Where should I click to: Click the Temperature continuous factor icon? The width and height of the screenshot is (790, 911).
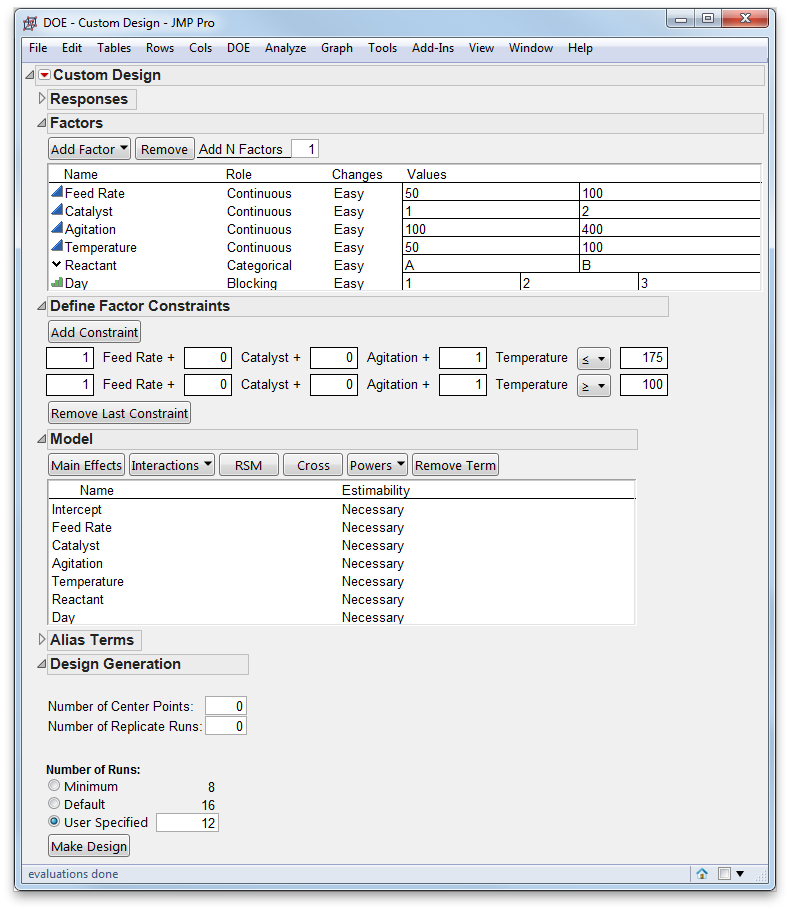pyautogui.click(x=57, y=246)
